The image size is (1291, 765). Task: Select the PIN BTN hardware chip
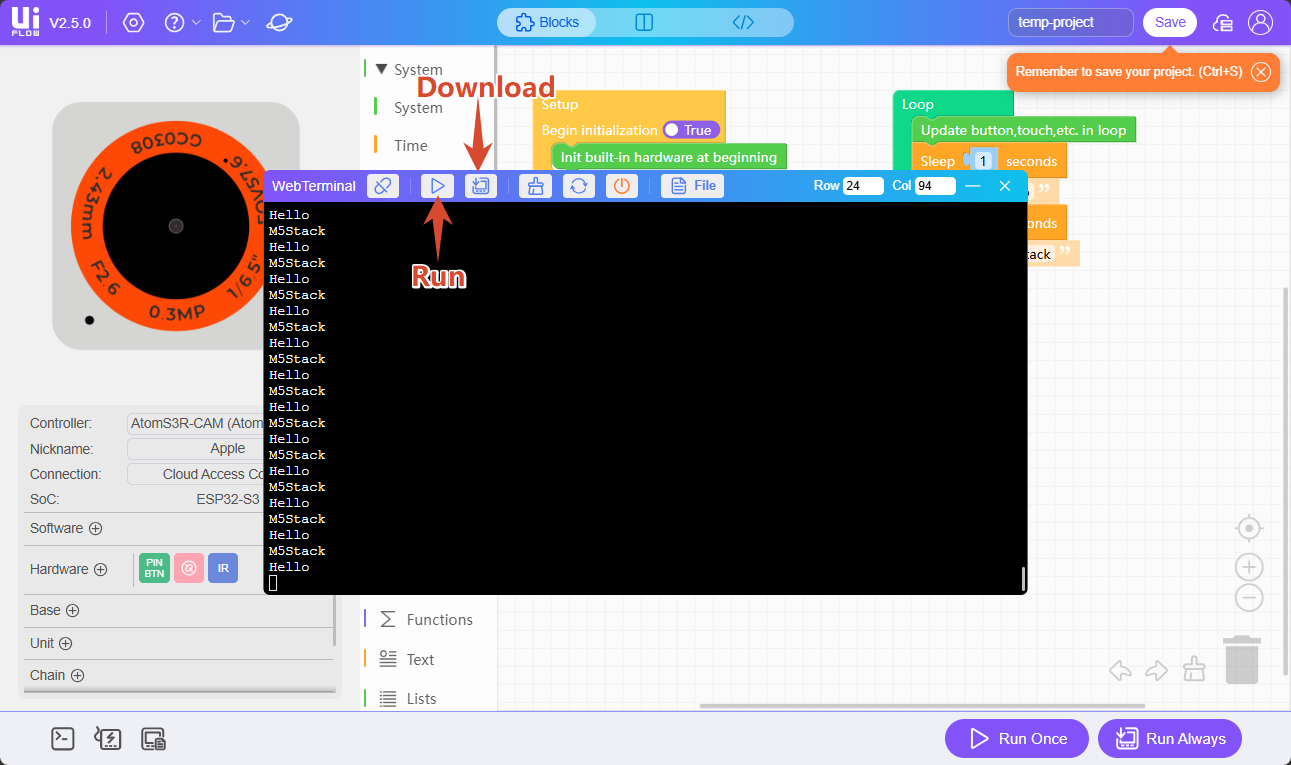point(154,568)
